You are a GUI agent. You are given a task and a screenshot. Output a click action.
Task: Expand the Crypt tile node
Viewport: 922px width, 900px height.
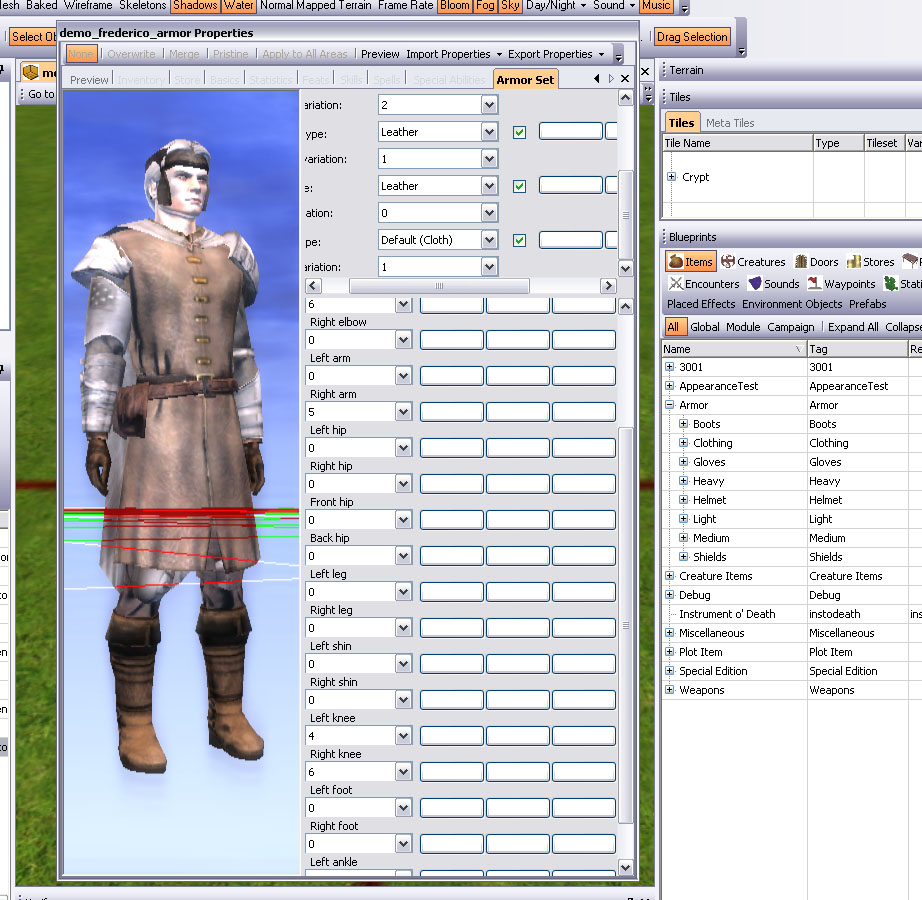coord(672,176)
